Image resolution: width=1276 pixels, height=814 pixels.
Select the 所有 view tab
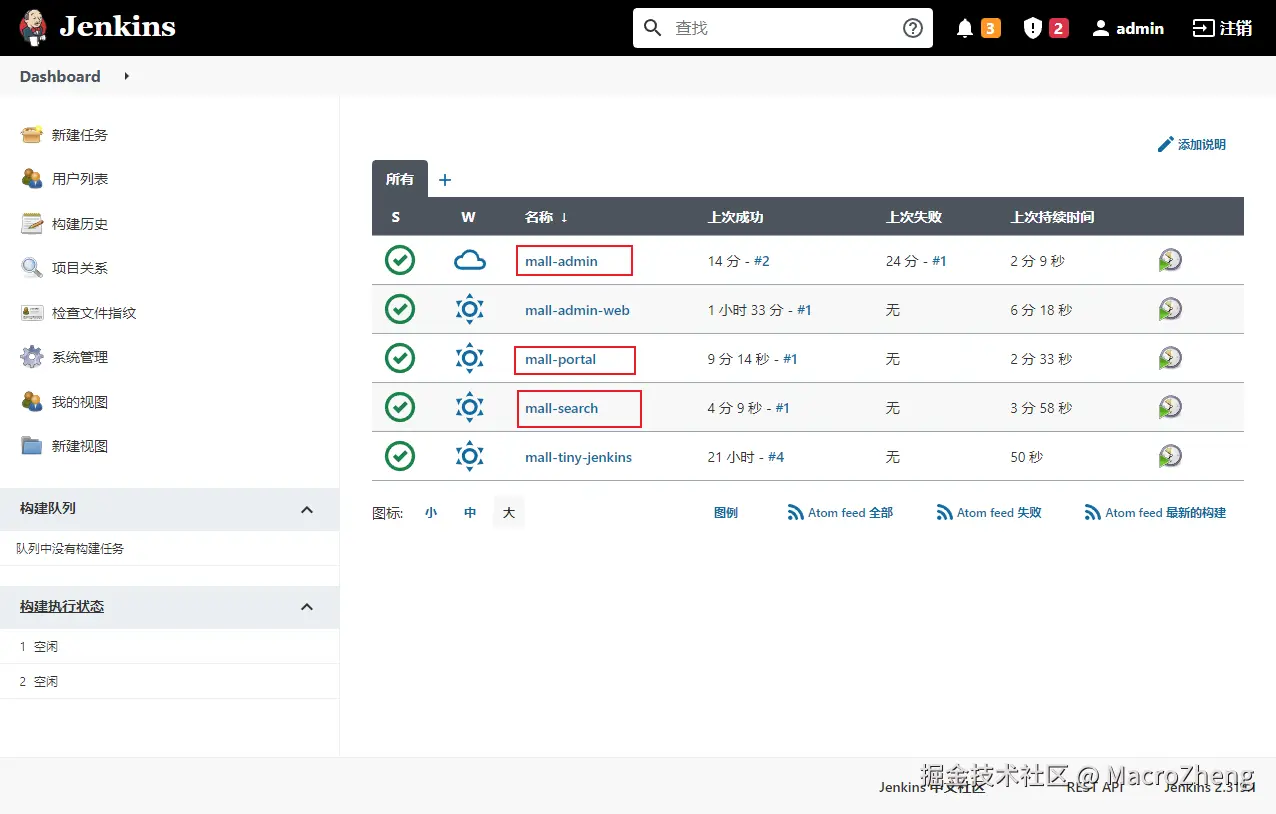tap(400, 179)
